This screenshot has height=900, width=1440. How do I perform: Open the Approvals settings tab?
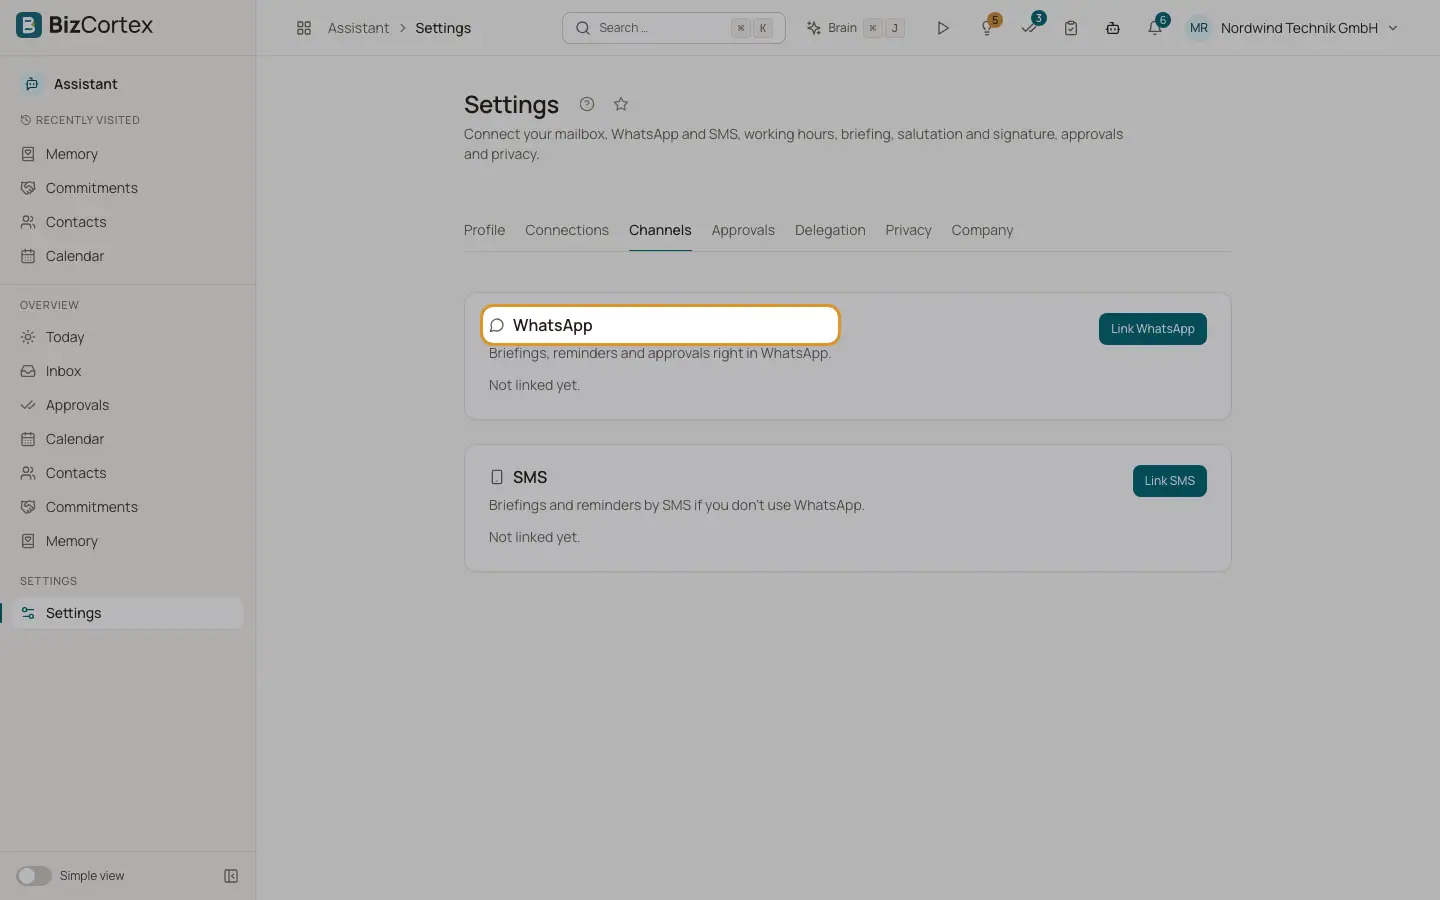point(743,230)
